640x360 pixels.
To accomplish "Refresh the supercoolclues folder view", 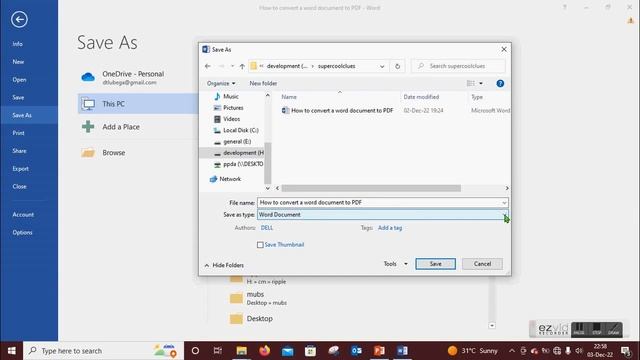I will pos(397,66).
